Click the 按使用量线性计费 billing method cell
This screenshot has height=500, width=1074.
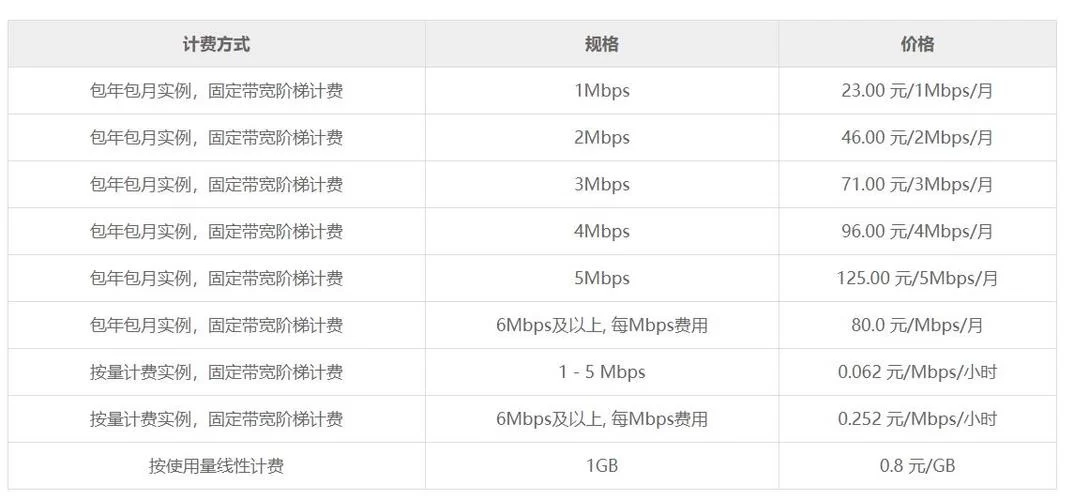click(216, 467)
